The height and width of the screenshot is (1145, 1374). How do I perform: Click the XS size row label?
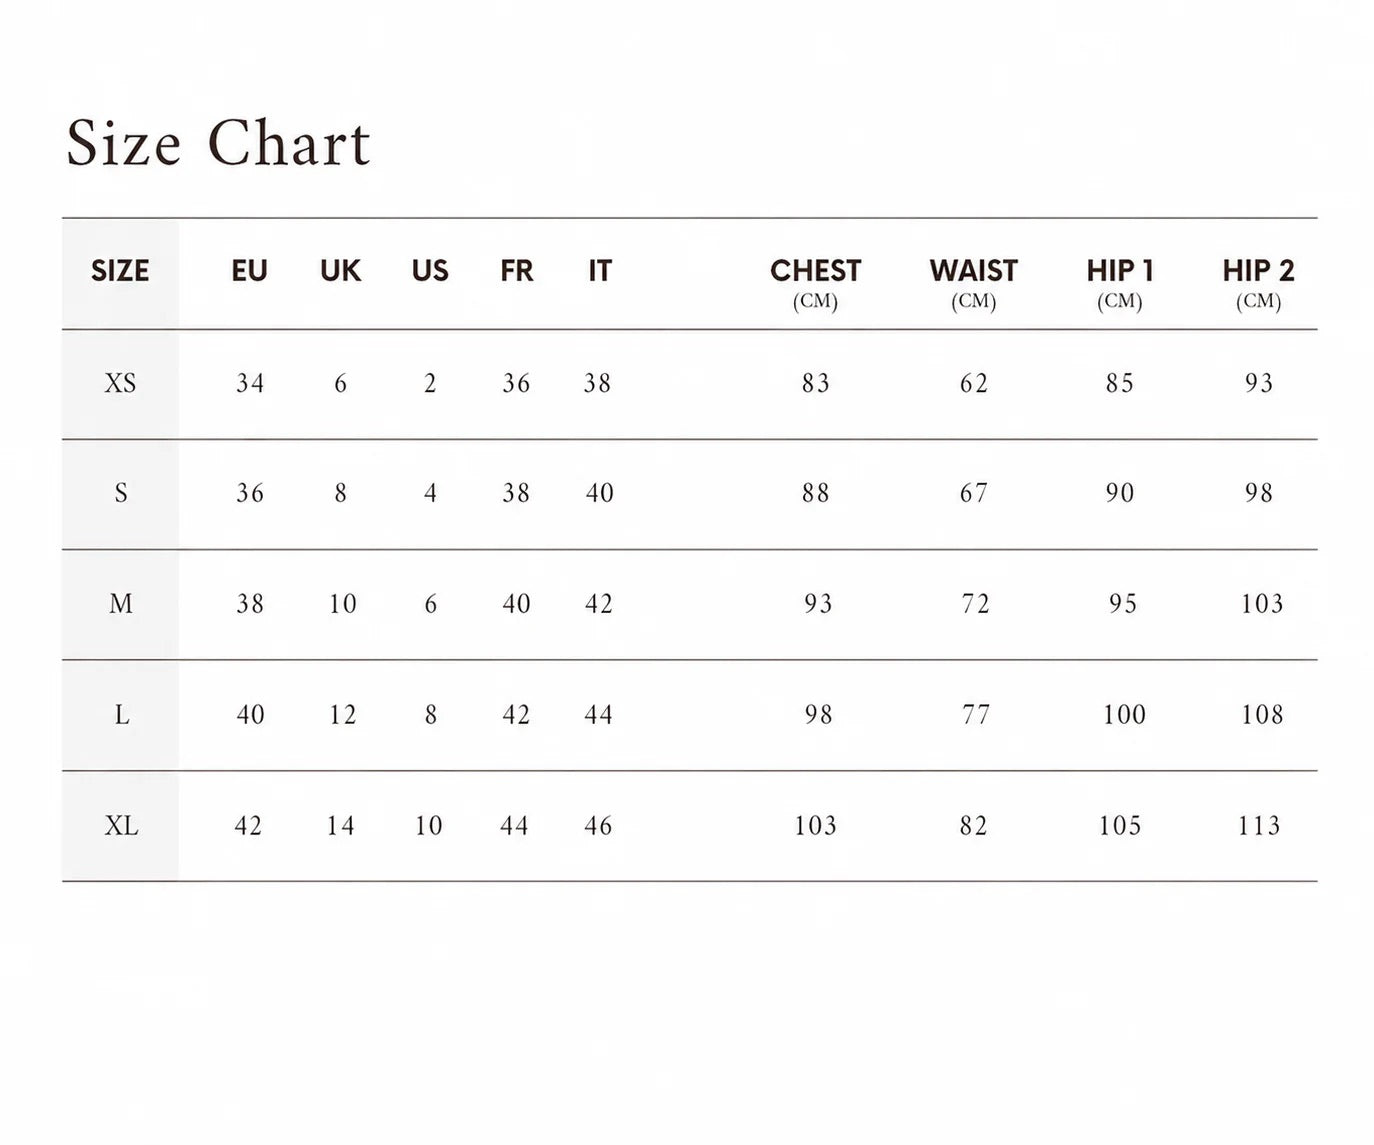tap(120, 383)
